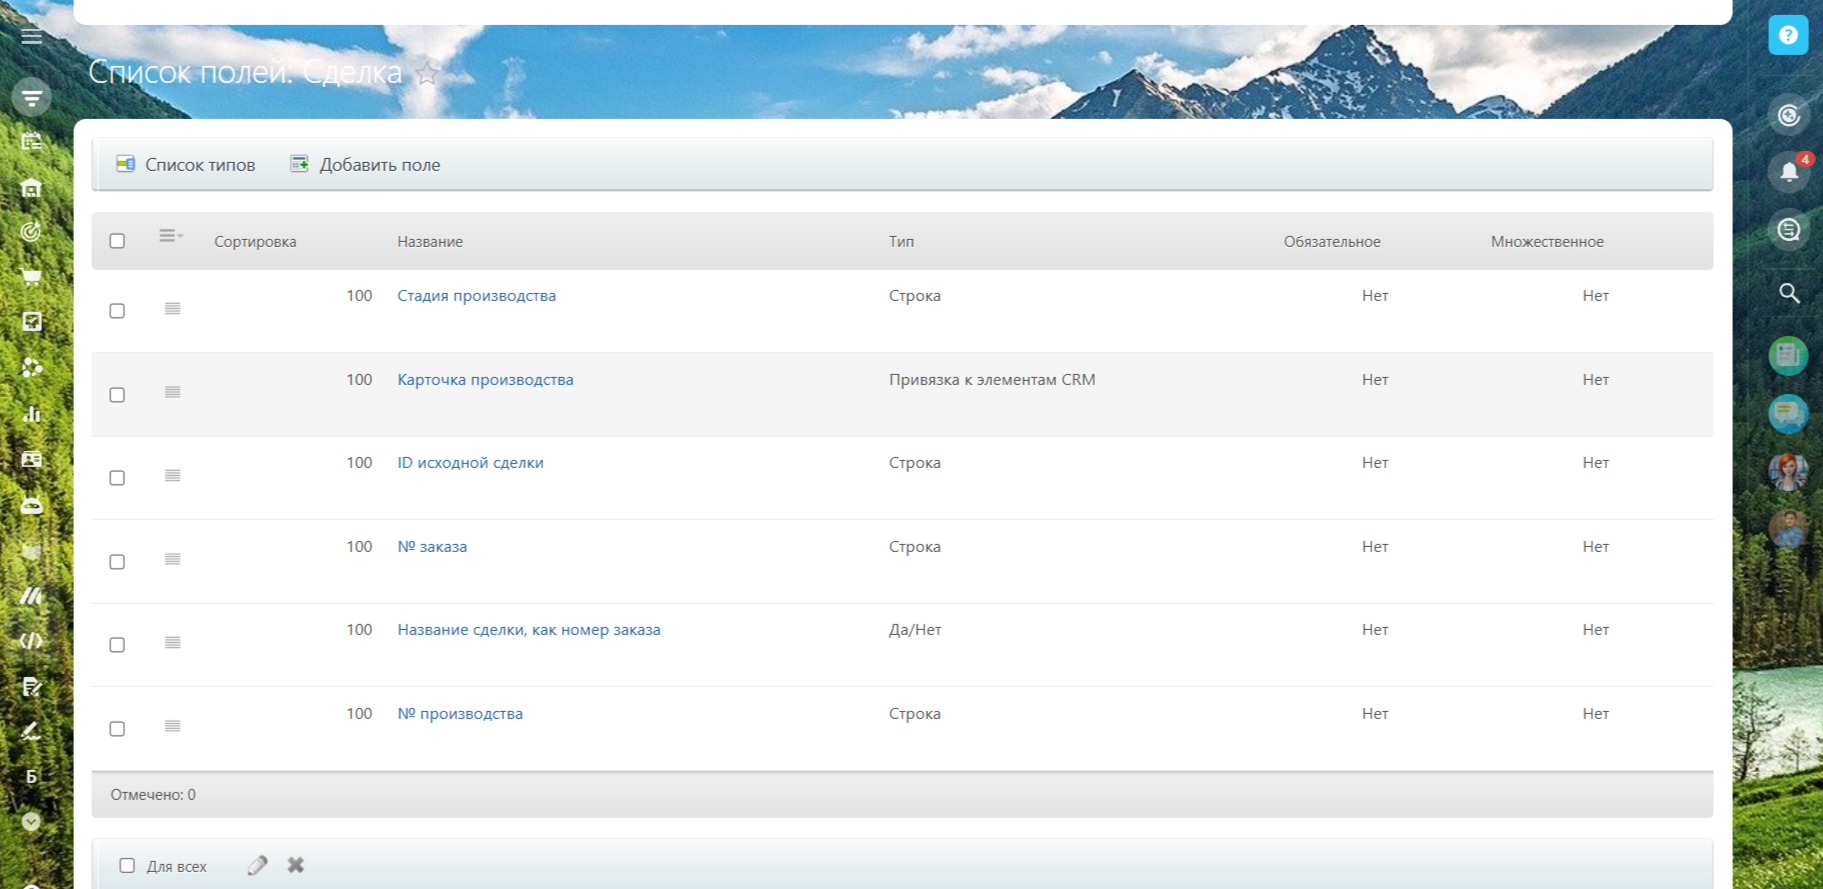Screen dimensions: 1823x889
Task: Open the man avatar chat in right panel
Action: pos(1788,528)
